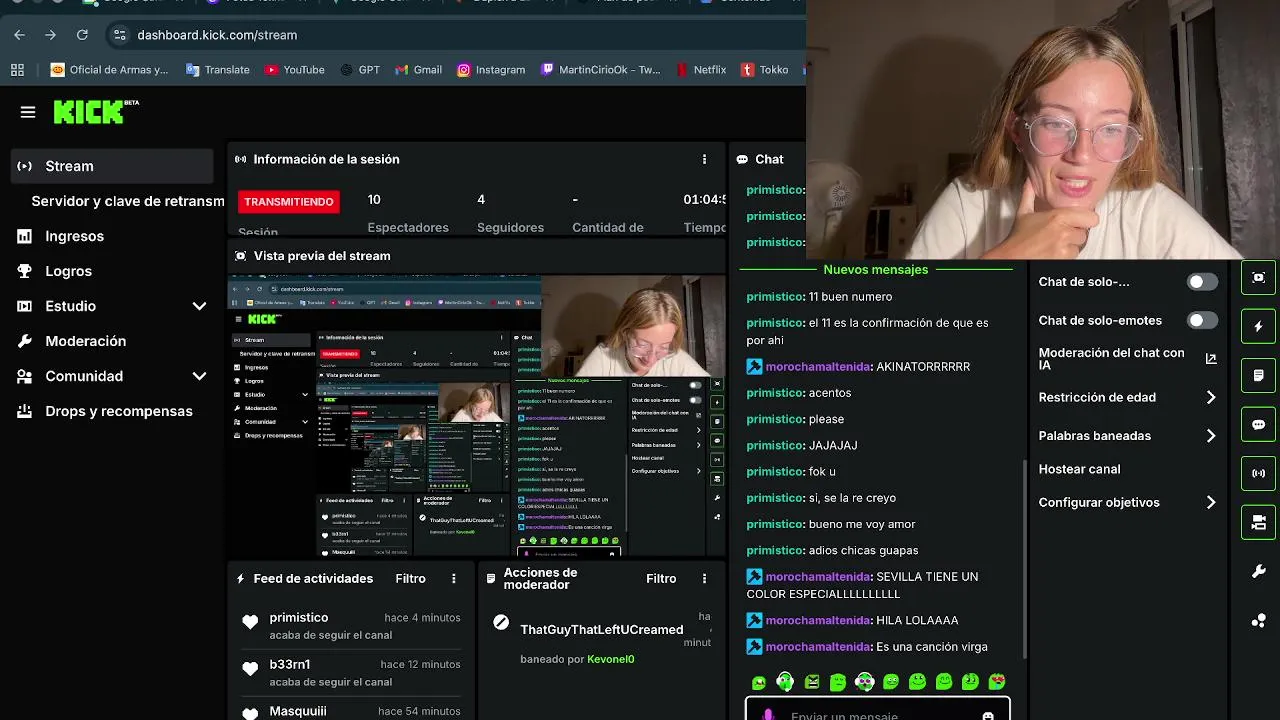Image resolution: width=1280 pixels, height=720 pixels.
Task: Open Filtro in Acciones de moderador
Action: pyautogui.click(x=661, y=579)
